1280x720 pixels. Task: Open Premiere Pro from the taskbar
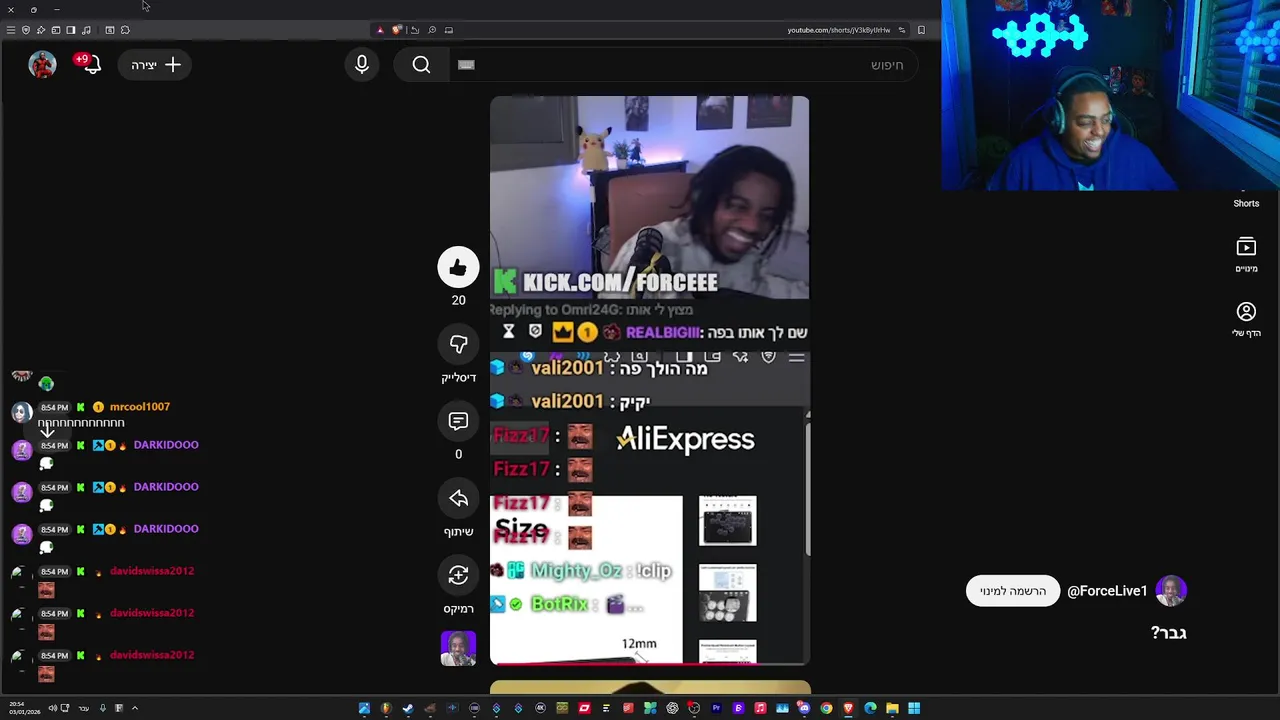pyautogui.click(x=716, y=708)
